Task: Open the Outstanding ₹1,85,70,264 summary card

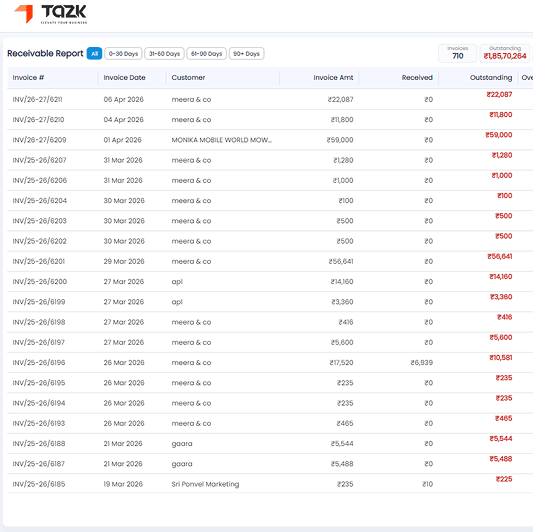Action: click(x=505, y=53)
